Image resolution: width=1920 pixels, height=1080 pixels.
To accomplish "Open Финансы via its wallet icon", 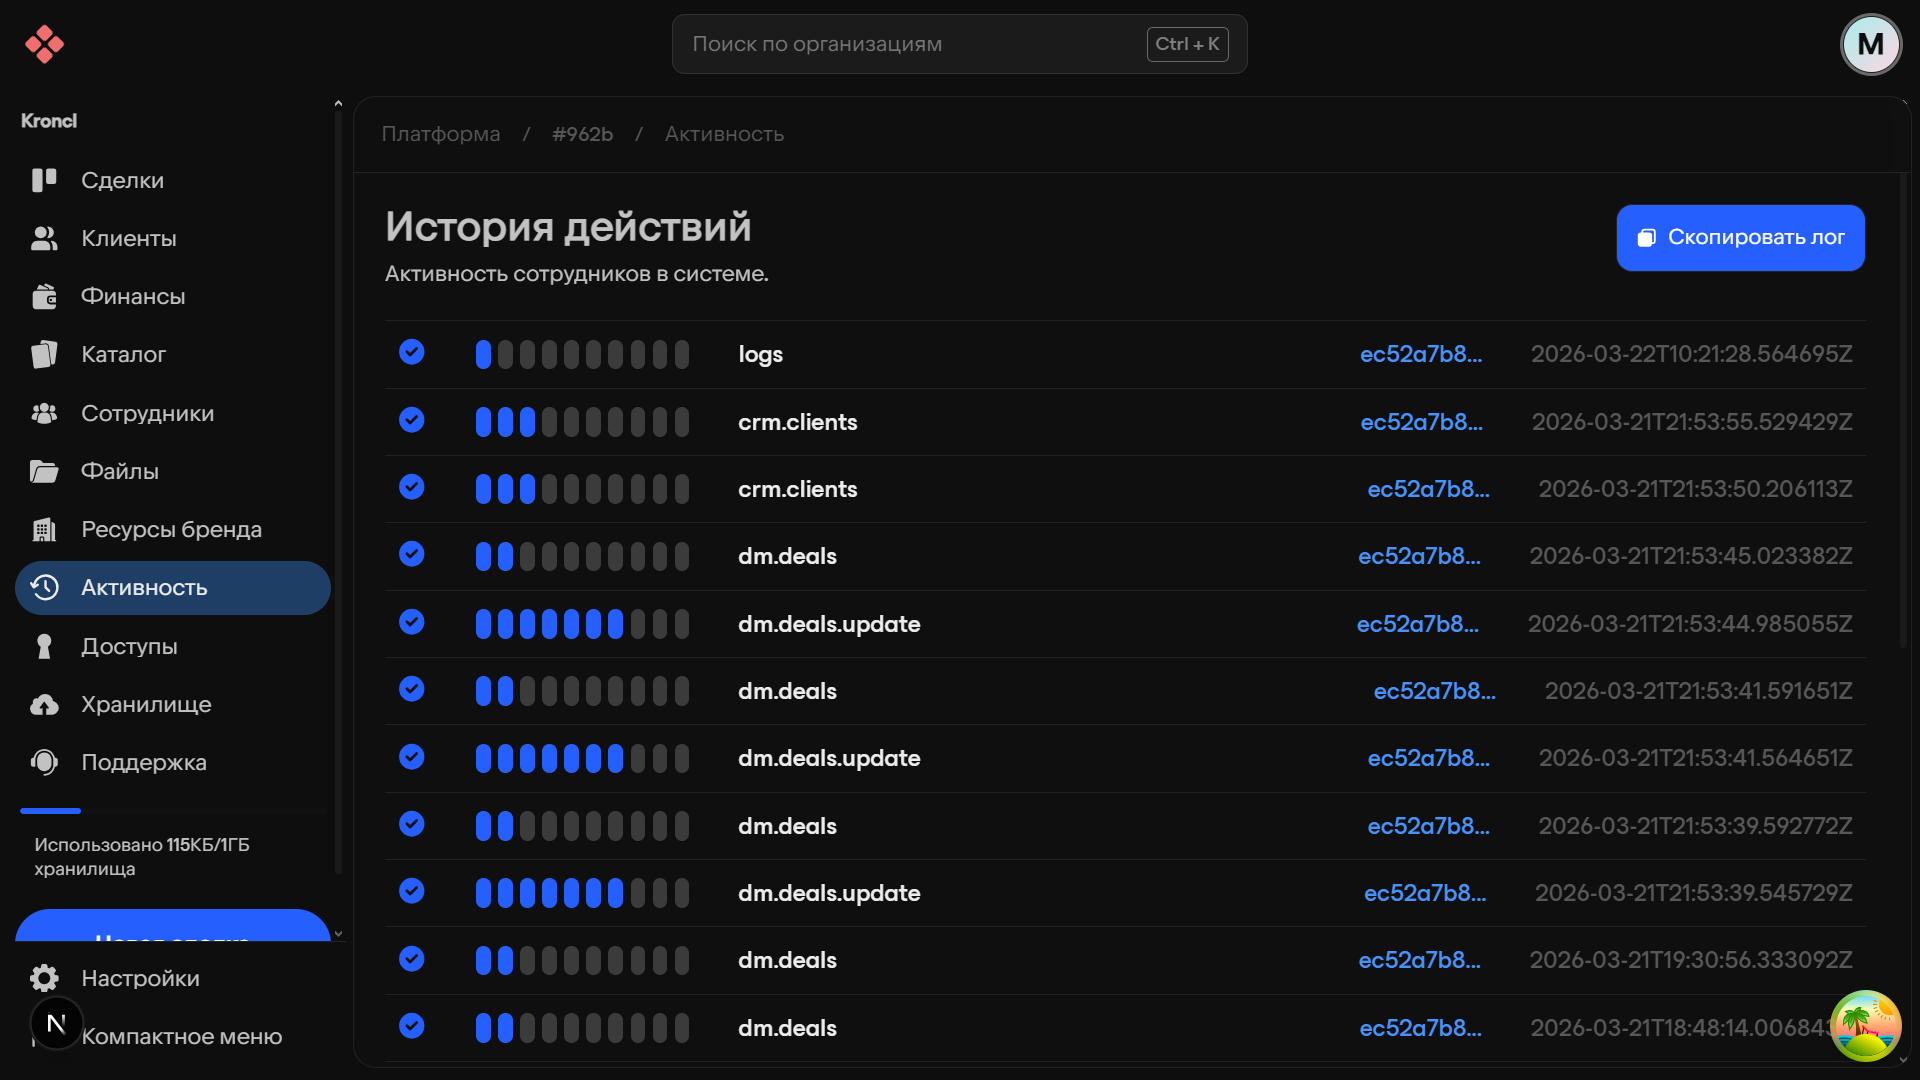I will click(x=44, y=296).
